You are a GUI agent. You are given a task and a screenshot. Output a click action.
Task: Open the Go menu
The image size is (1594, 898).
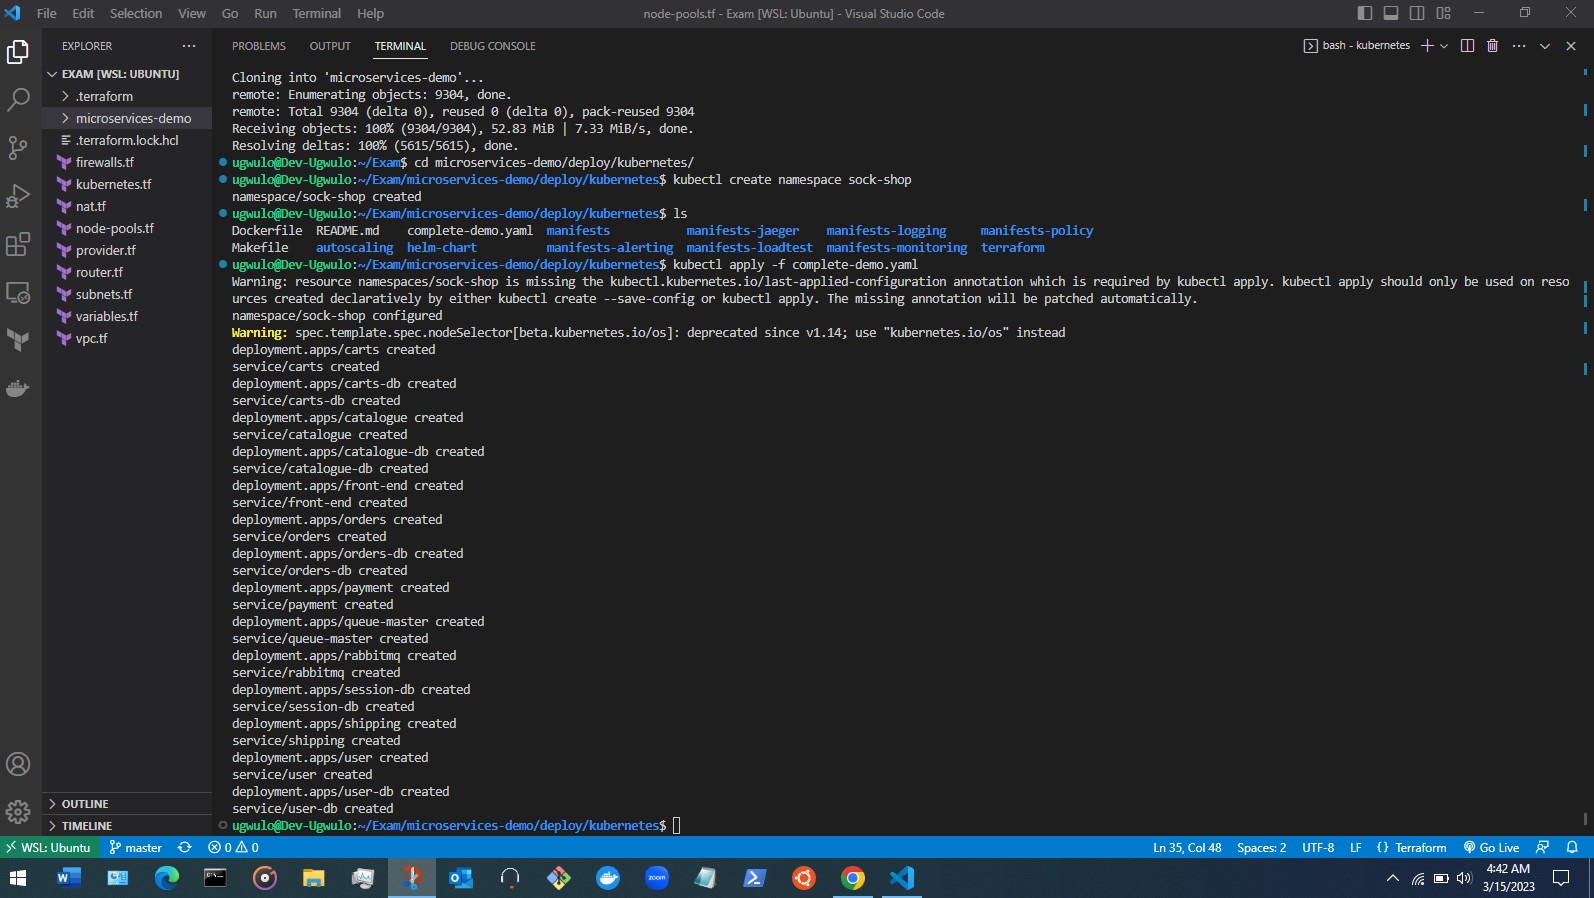click(230, 13)
